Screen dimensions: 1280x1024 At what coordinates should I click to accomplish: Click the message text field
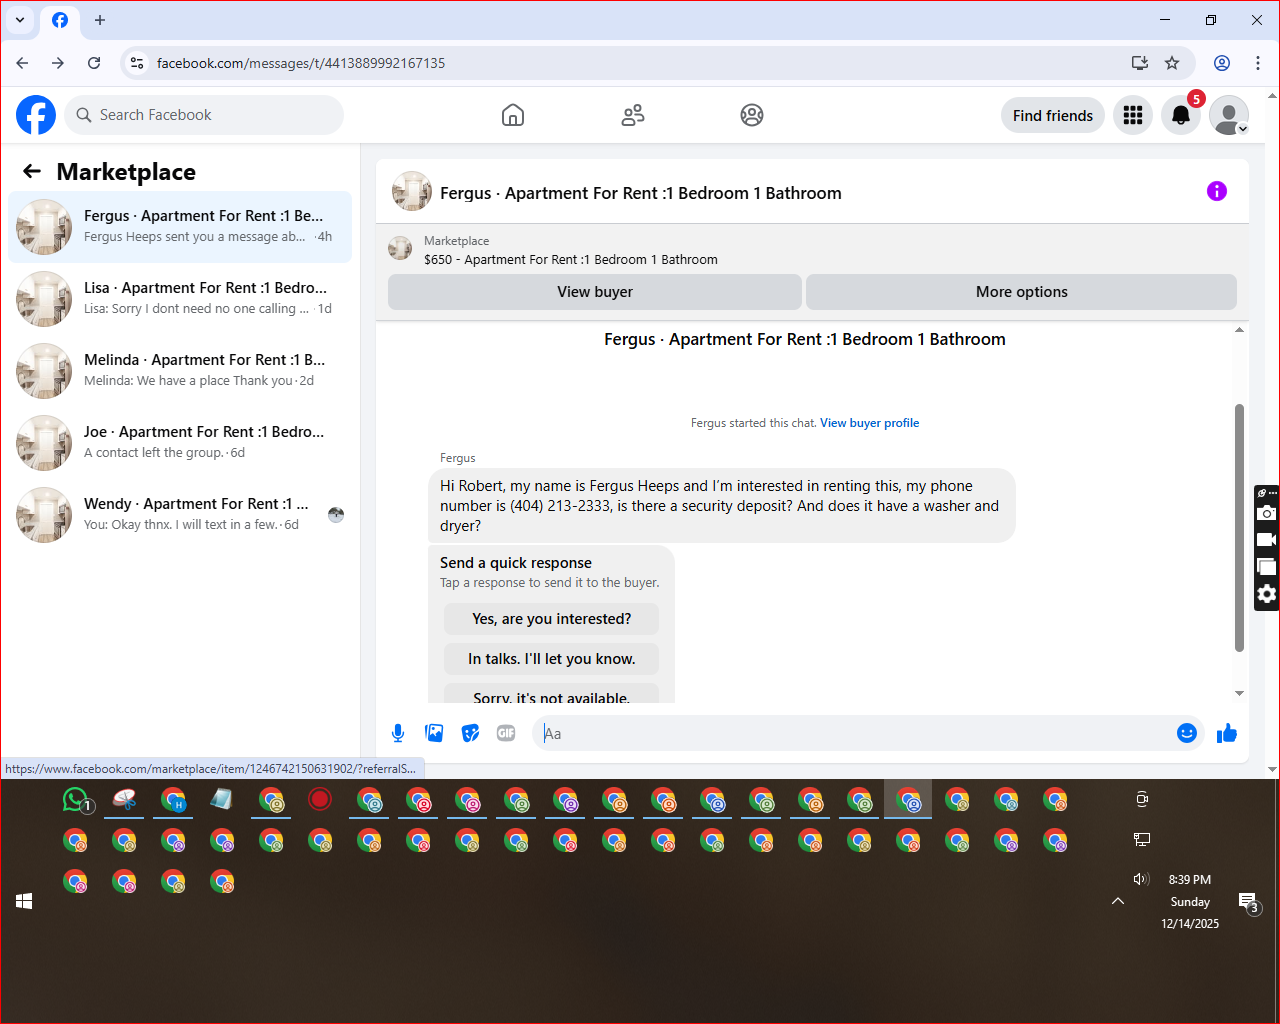click(x=855, y=733)
